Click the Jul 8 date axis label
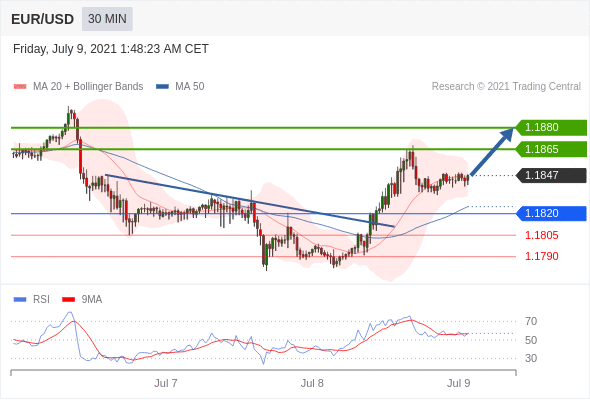The height and width of the screenshot is (400, 590). tap(312, 383)
